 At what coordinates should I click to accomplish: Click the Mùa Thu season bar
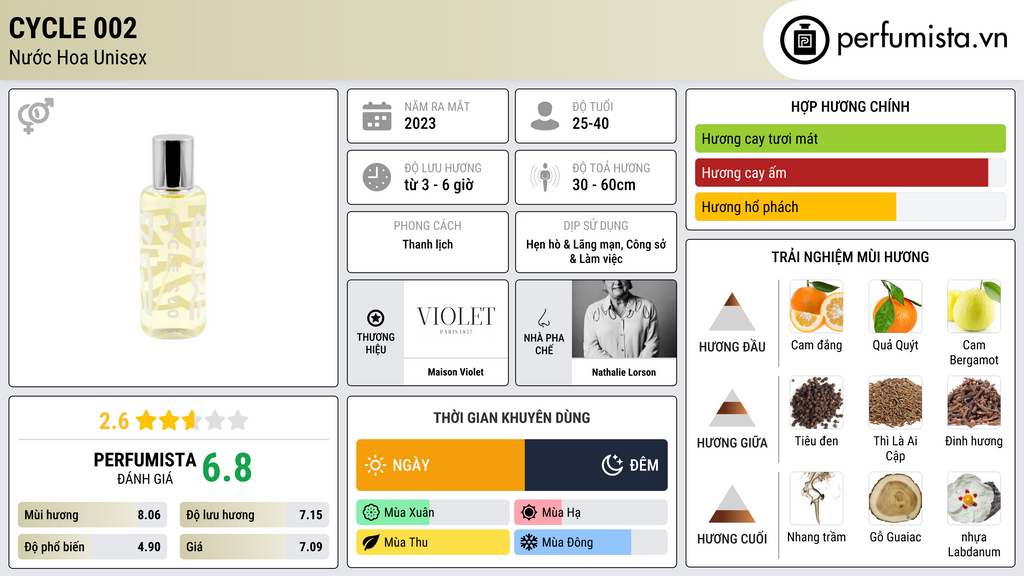(x=433, y=542)
